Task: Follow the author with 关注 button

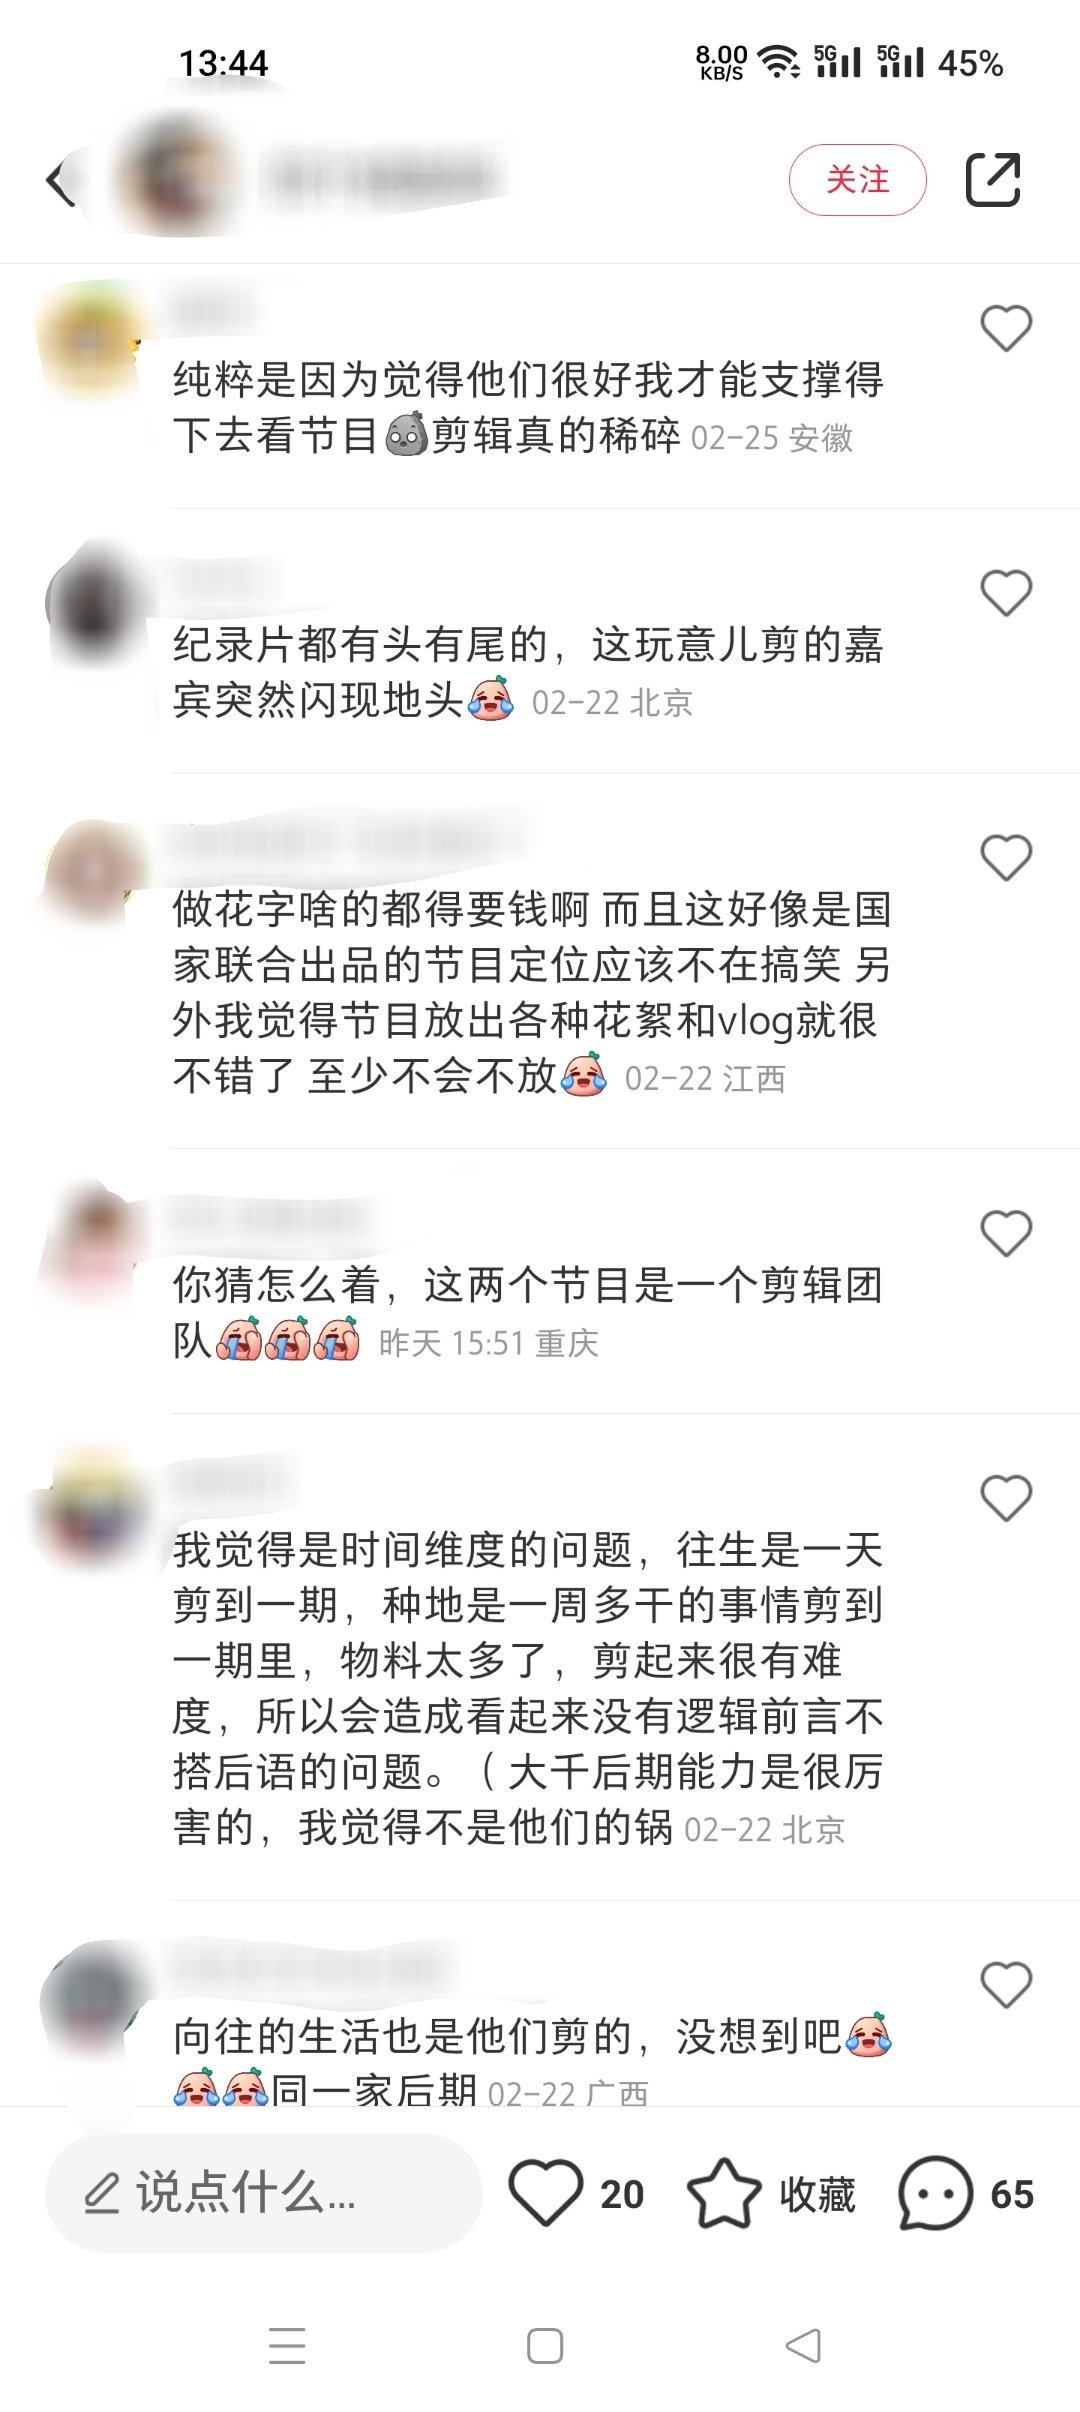Action: (x=858, y=180)
